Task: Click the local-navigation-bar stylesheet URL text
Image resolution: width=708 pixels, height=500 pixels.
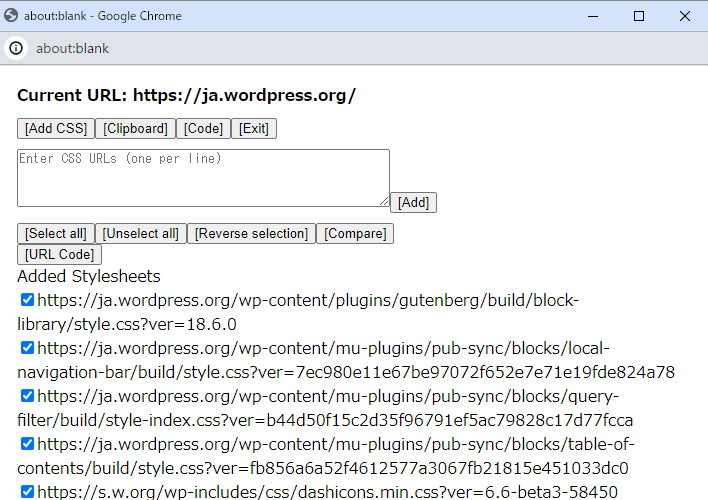Action: click(346, 360)
